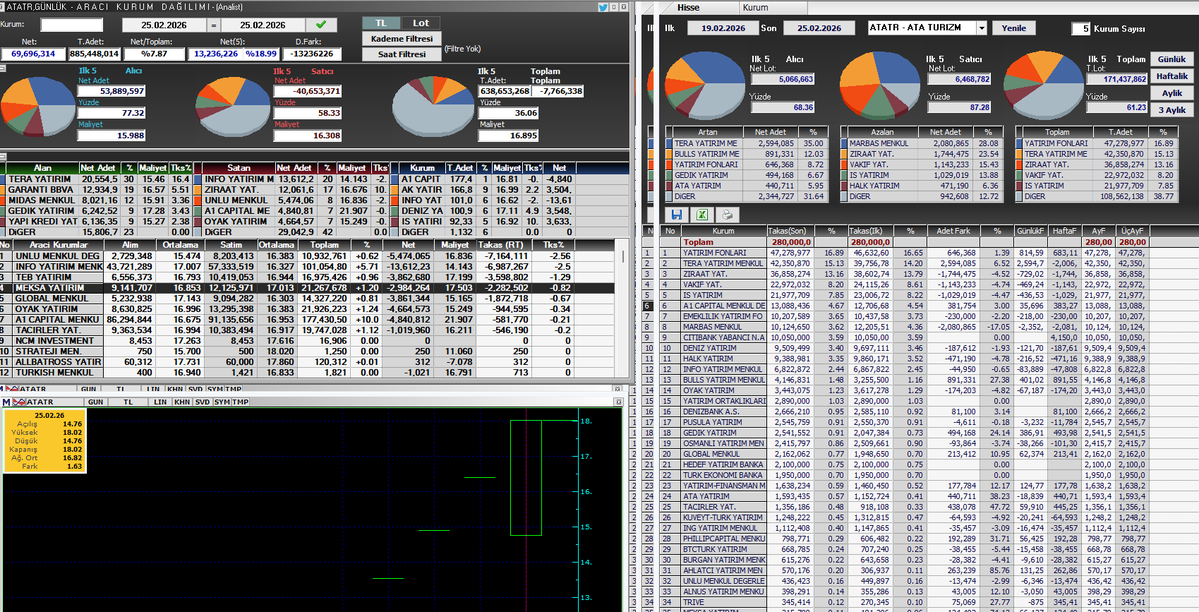Click blue swatch beside YATIRIM FONLARI in Toplam table
This screenshot has width=1199, height=612.
[x=1019, y=143]
